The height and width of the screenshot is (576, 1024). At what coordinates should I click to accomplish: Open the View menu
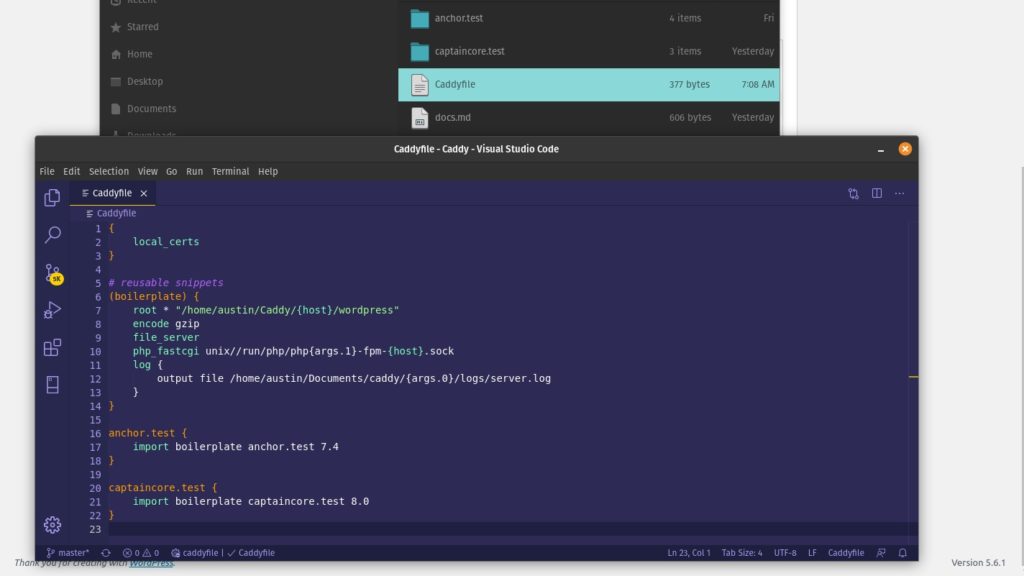(147, 171)
